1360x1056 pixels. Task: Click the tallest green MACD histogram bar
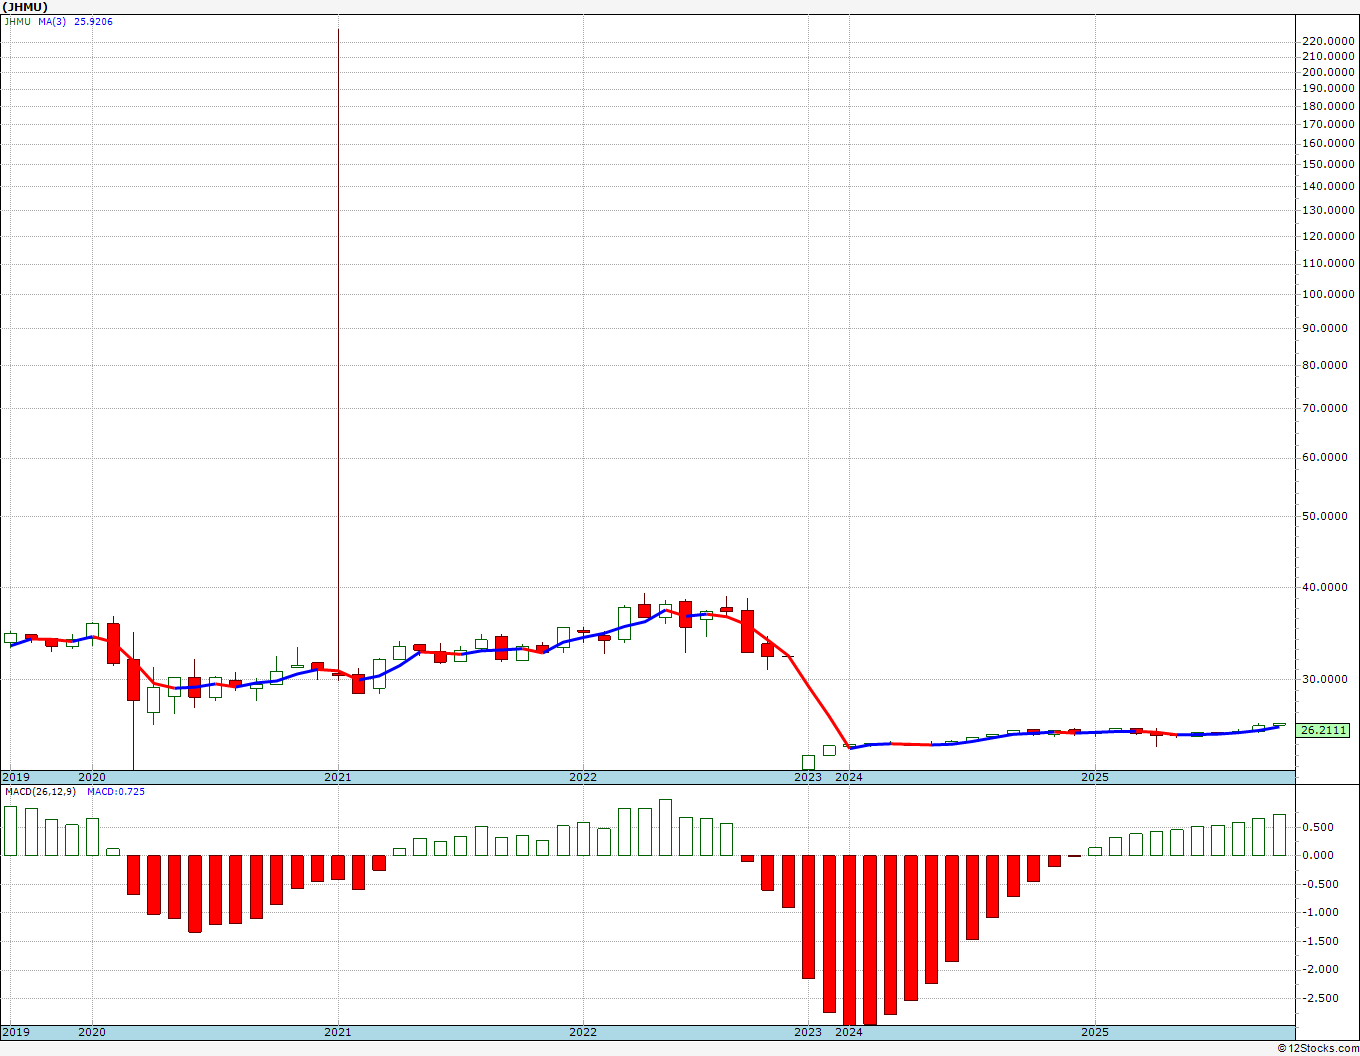pyautogui.click(x=666, y=827)
